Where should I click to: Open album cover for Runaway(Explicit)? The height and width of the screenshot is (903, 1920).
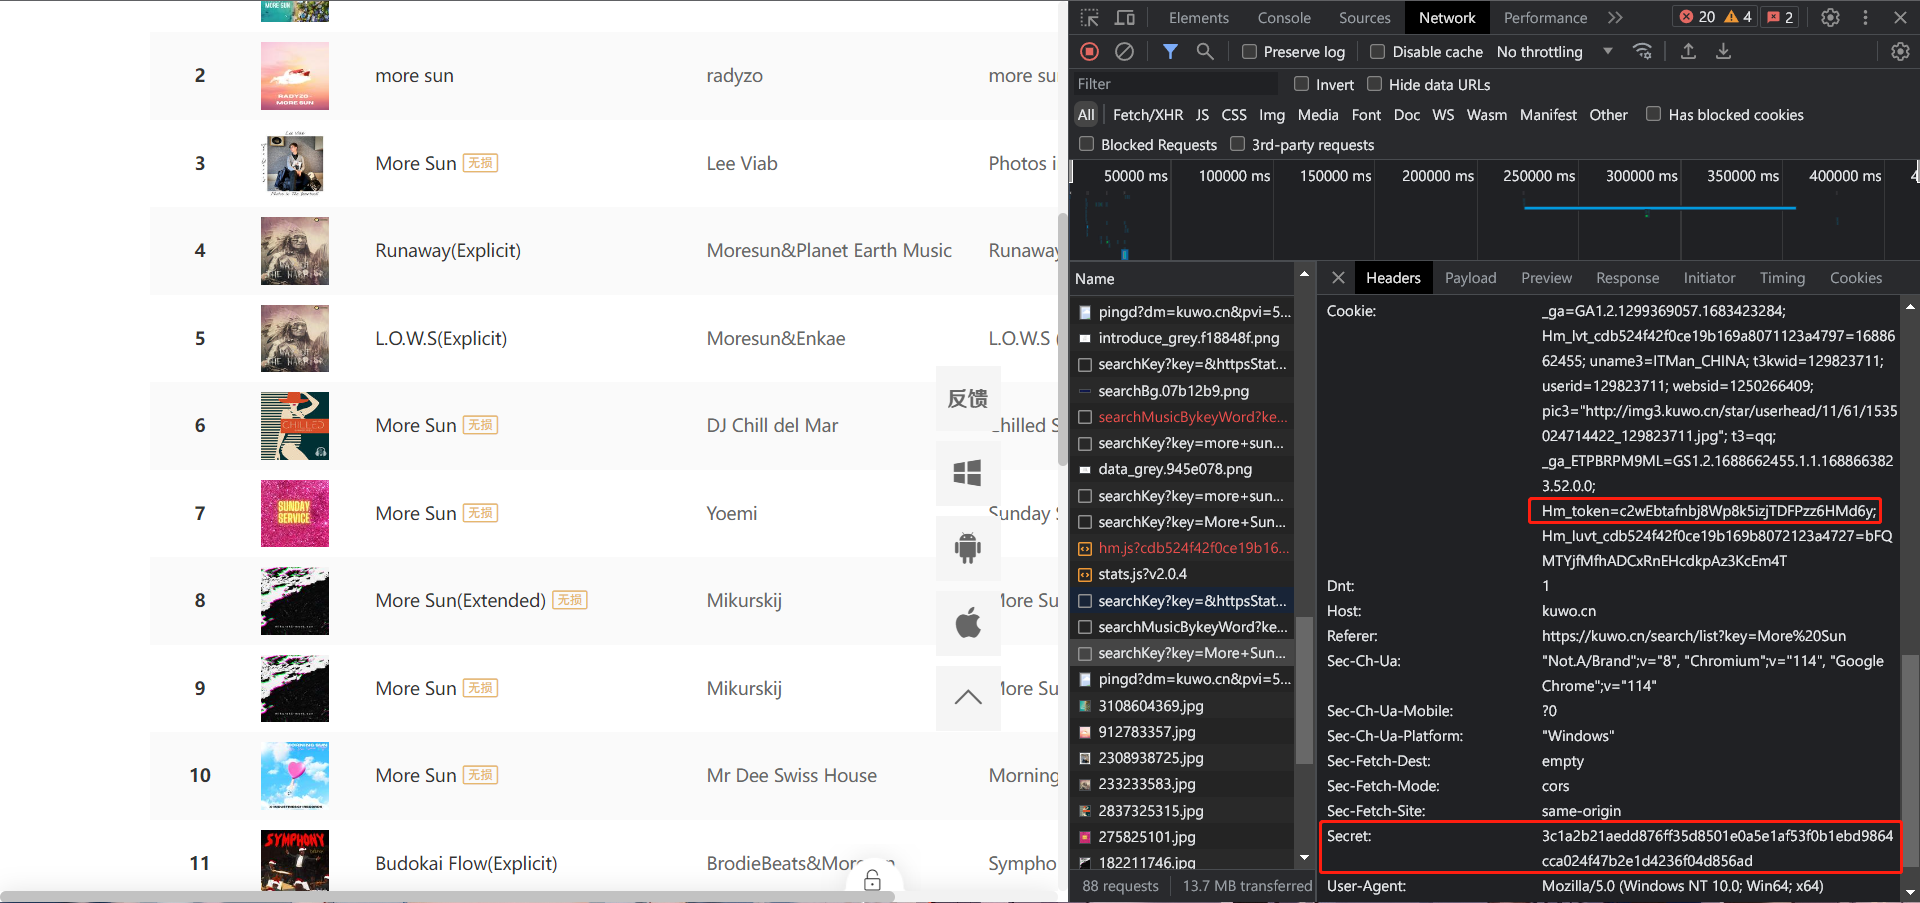[x=295, y=251]
